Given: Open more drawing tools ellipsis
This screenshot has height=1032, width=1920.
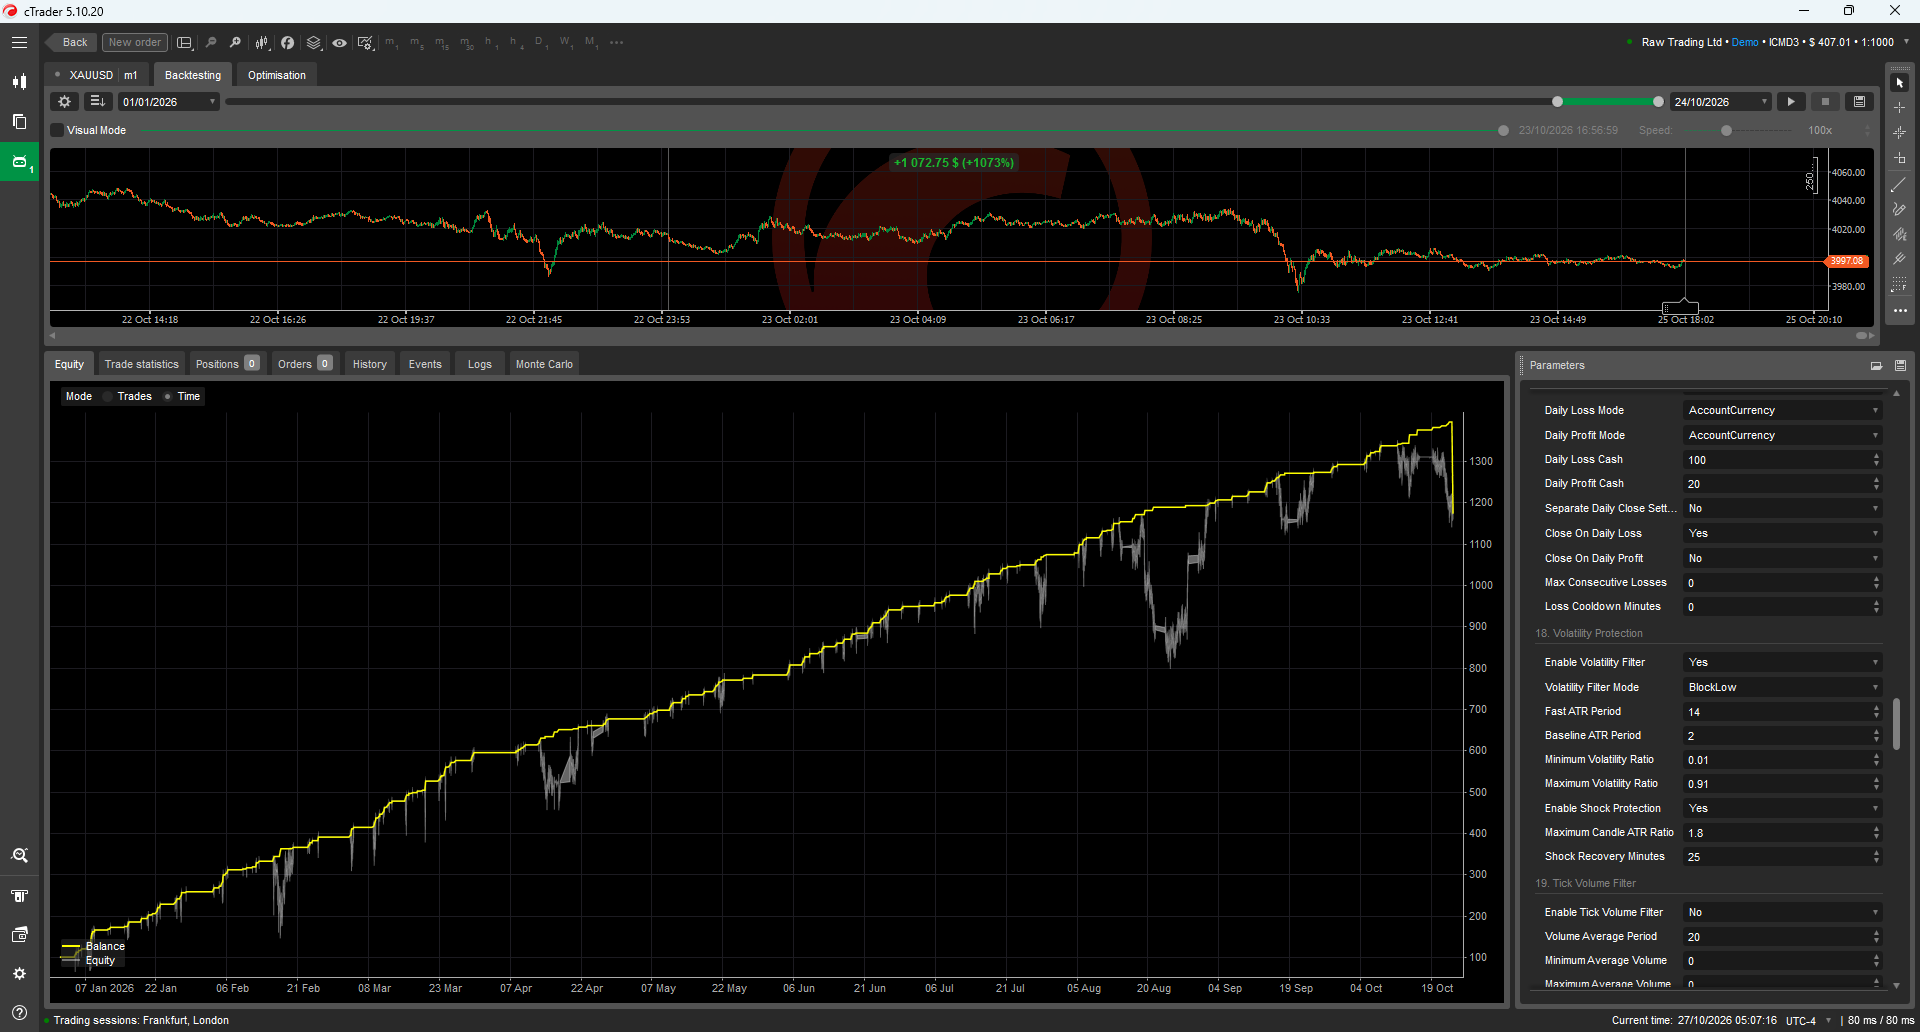Looking at the screenshot, I should 1899,311.
